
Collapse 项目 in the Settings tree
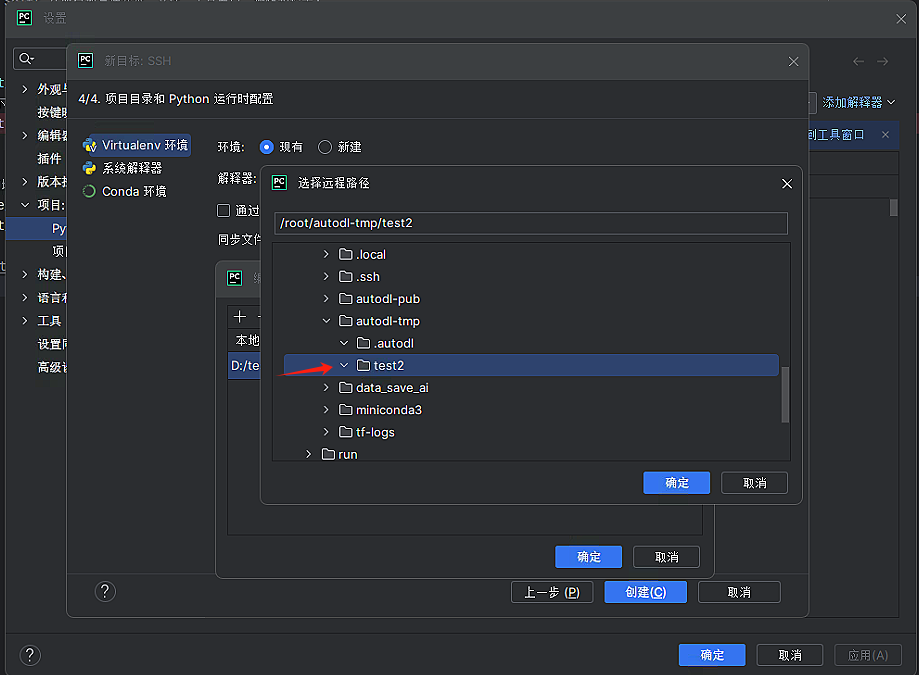pyautogui.click(x=25, y=205)
